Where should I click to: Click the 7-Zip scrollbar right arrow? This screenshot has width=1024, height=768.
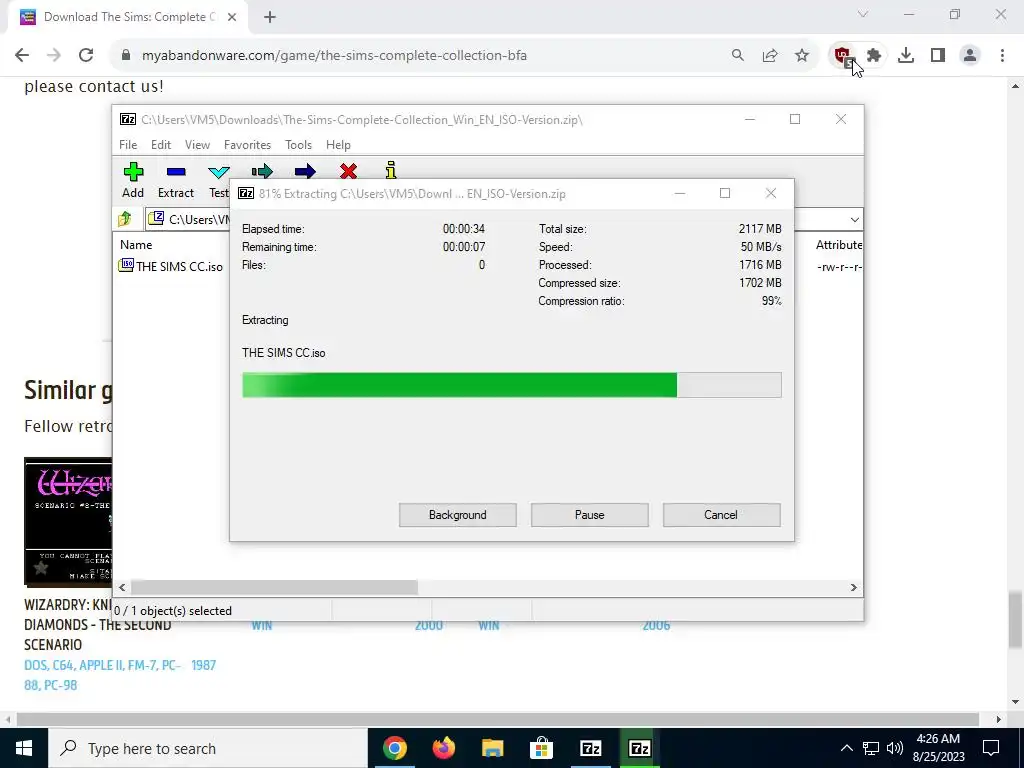coord(853,587)
